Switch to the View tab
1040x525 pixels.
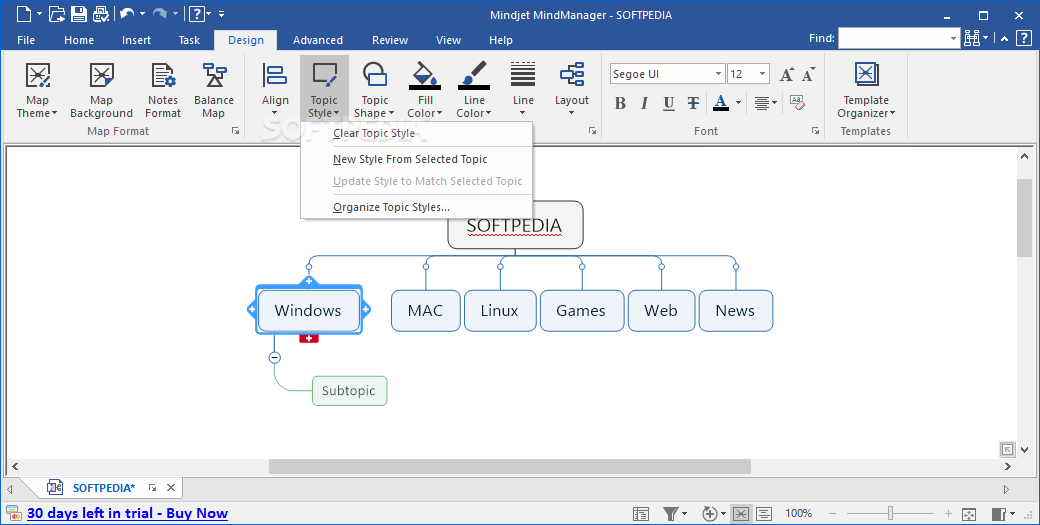point(448,40)
